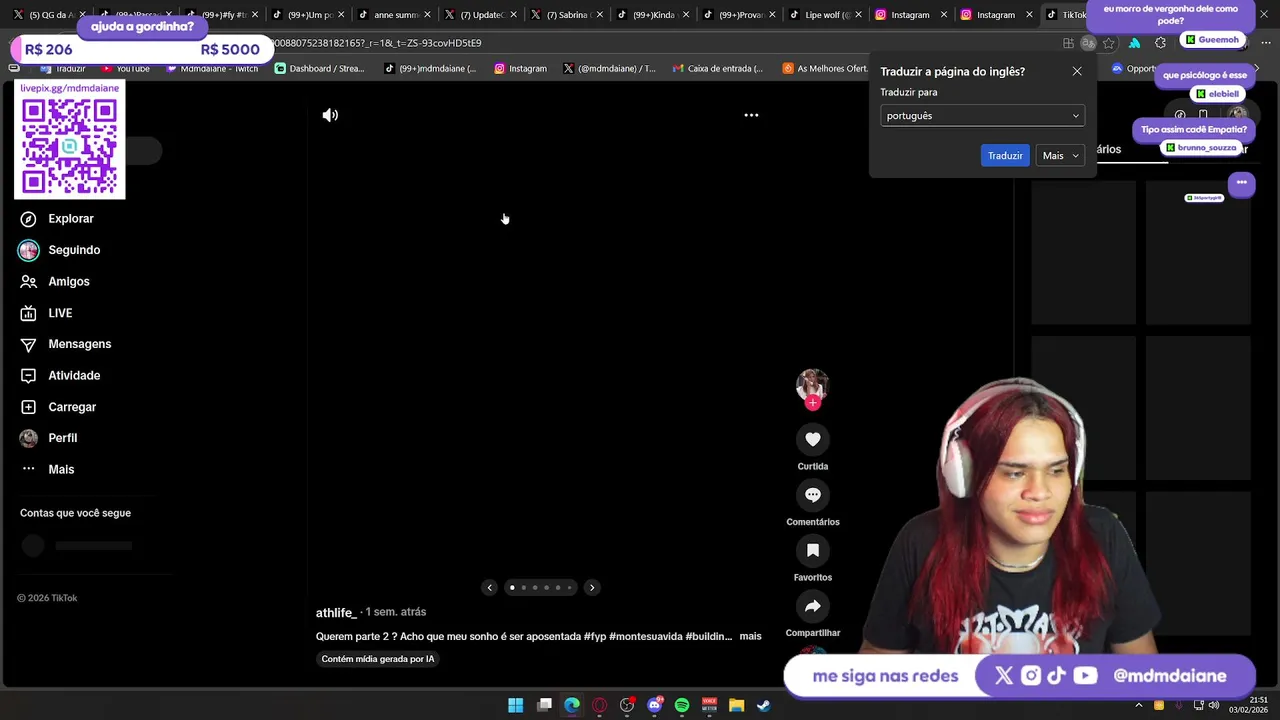
Task: Expand the caption with the mais link
Action: (750, 636)
